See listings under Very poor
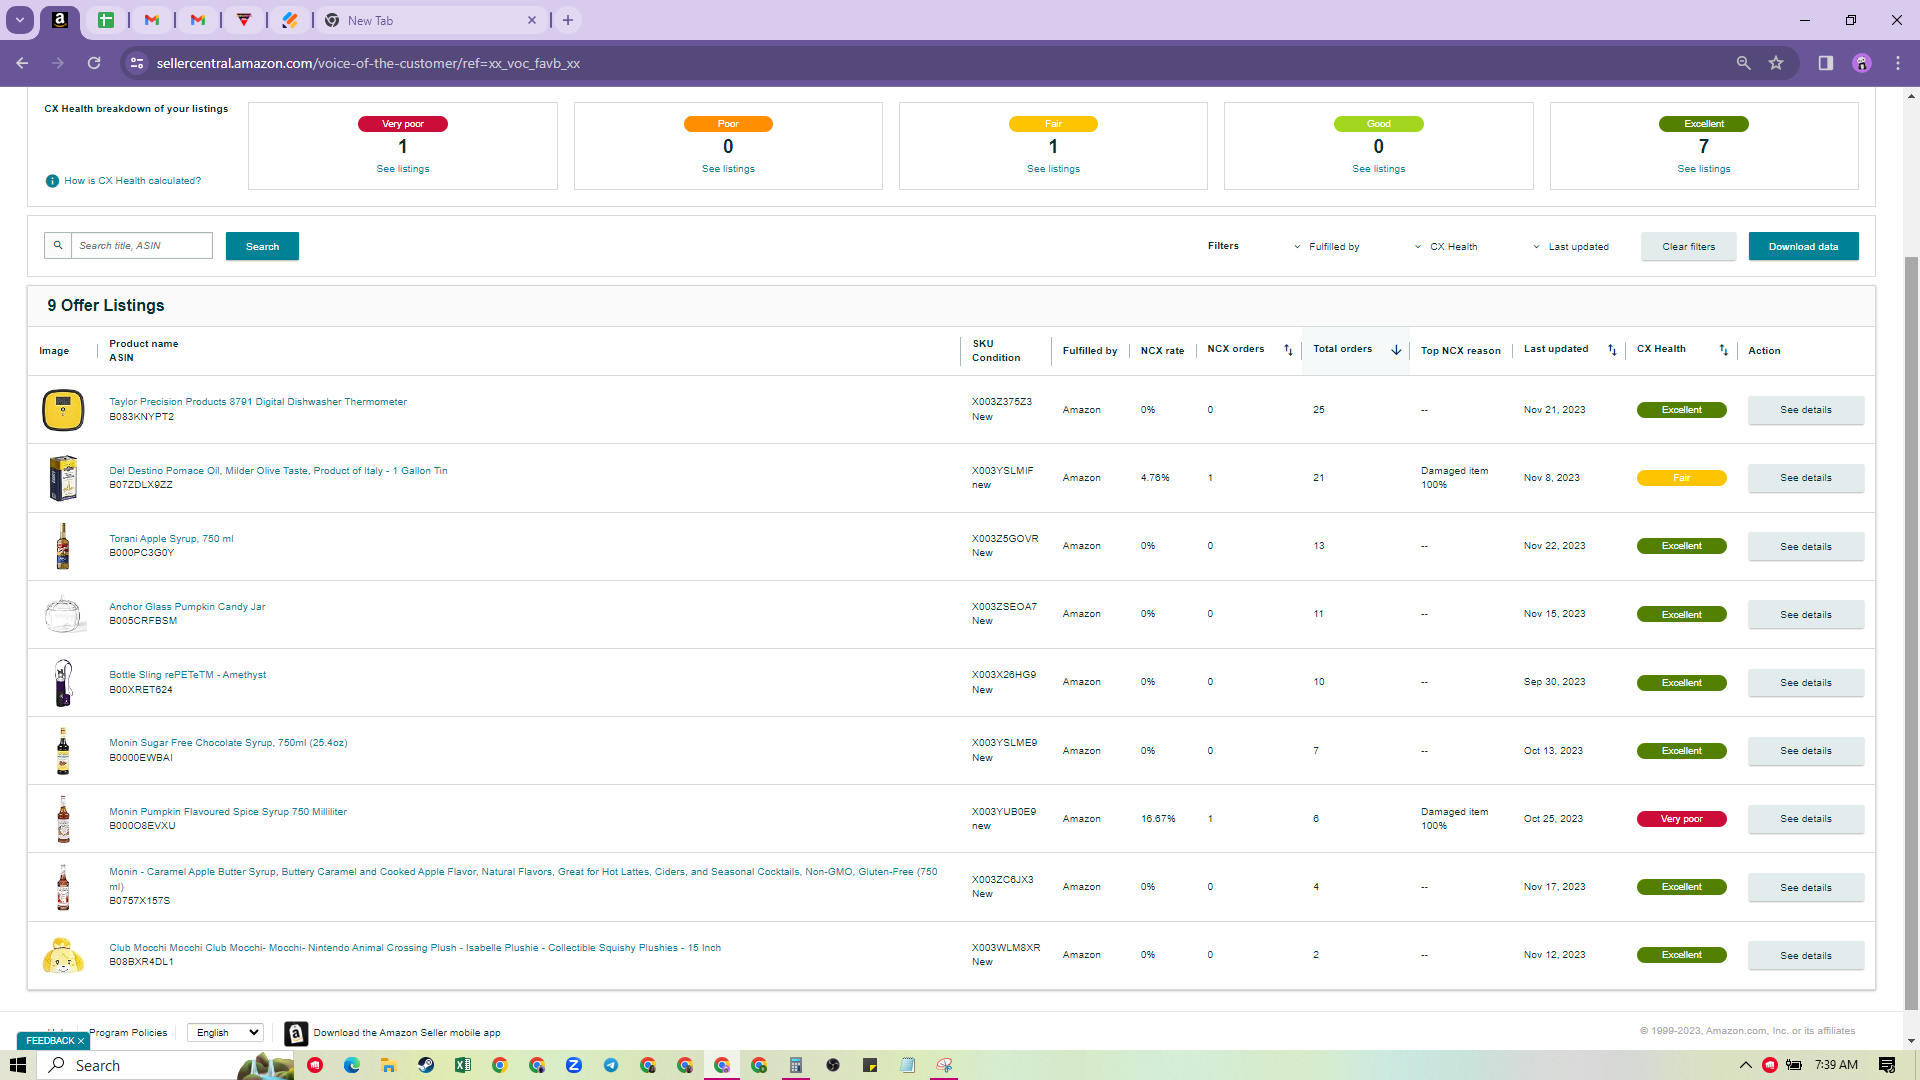This screenshot has height=1080, width=1920. [x=403, y=169]
